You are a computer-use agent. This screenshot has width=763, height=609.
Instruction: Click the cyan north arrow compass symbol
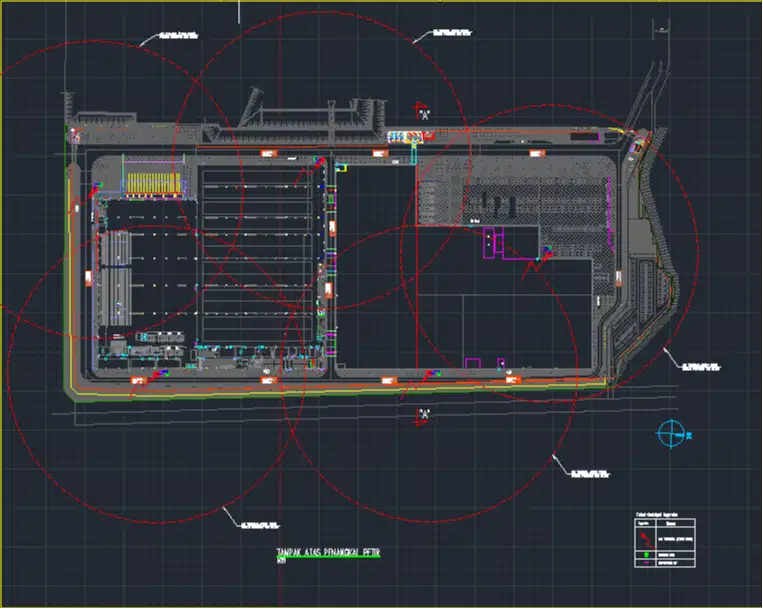coord(671,435)
